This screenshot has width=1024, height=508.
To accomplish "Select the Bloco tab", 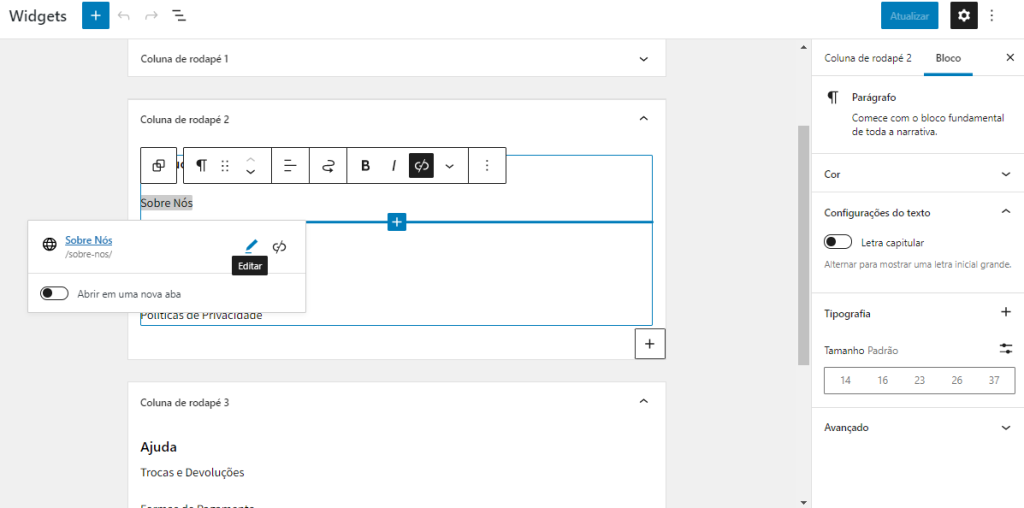I will (x=948, y=58).
